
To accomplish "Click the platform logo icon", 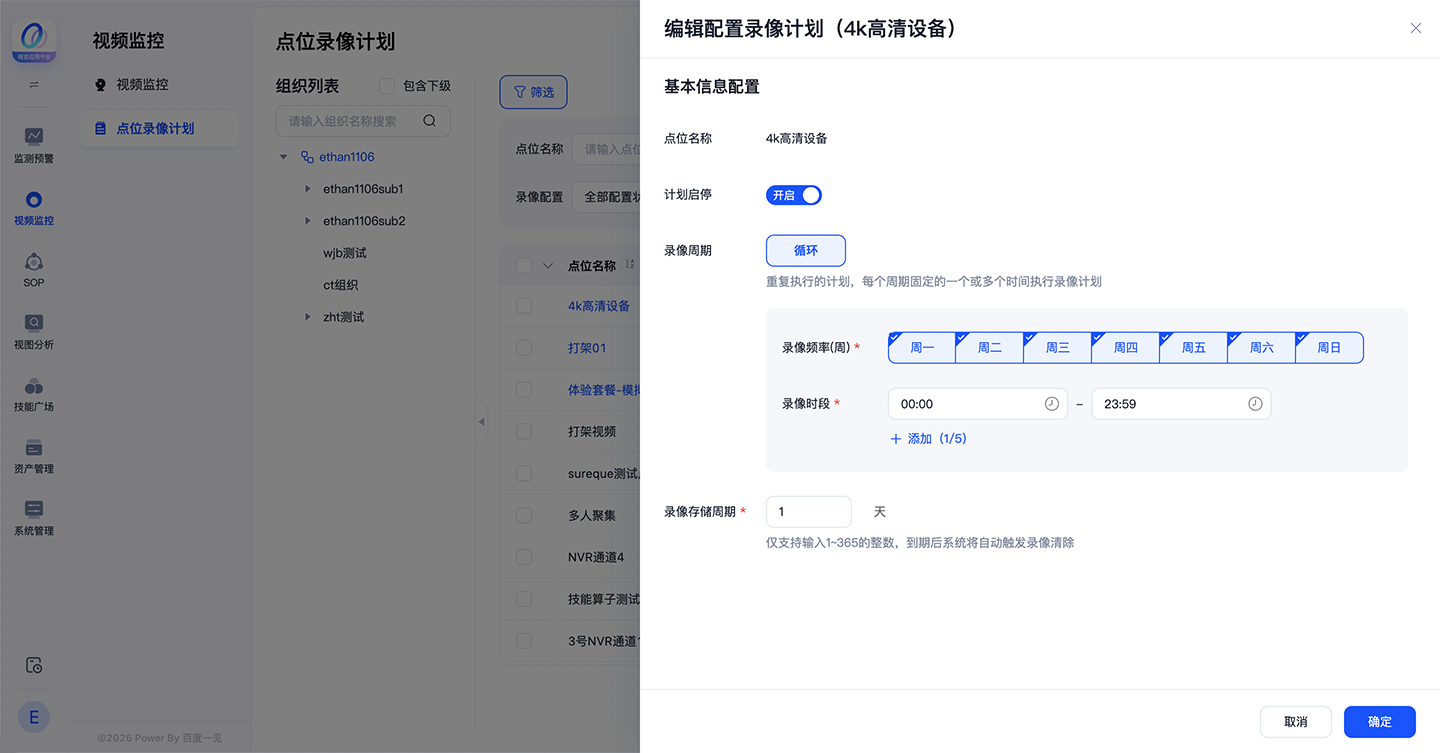I will [34, 42].
